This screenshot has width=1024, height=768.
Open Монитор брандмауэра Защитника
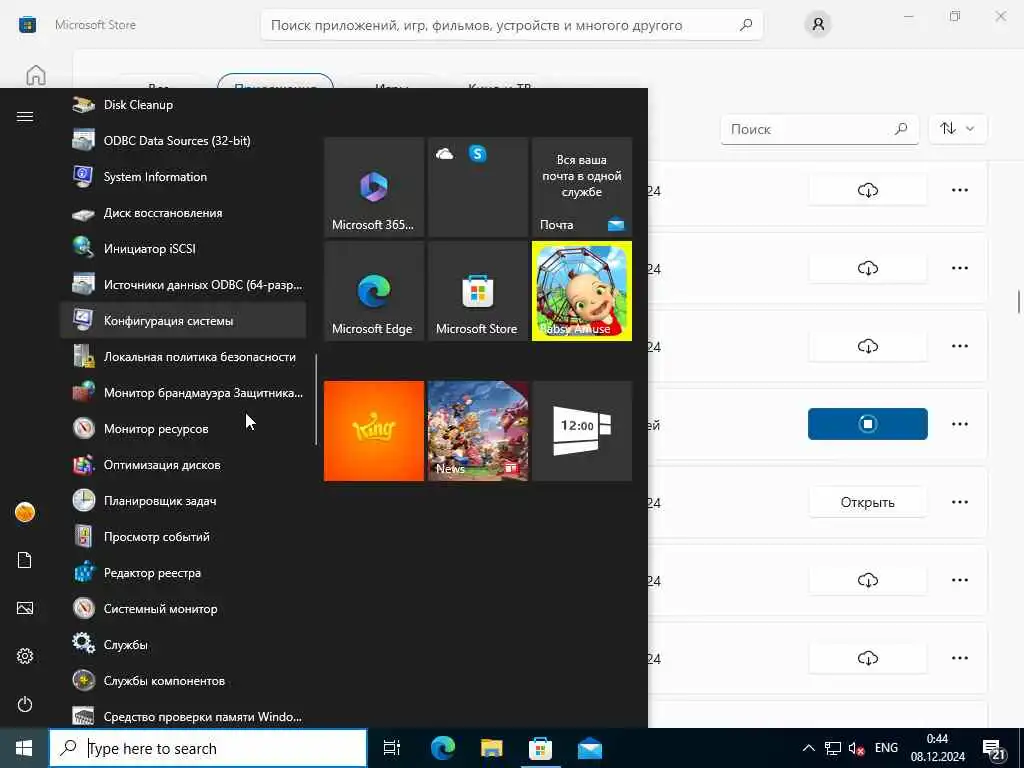click(183, 392)
